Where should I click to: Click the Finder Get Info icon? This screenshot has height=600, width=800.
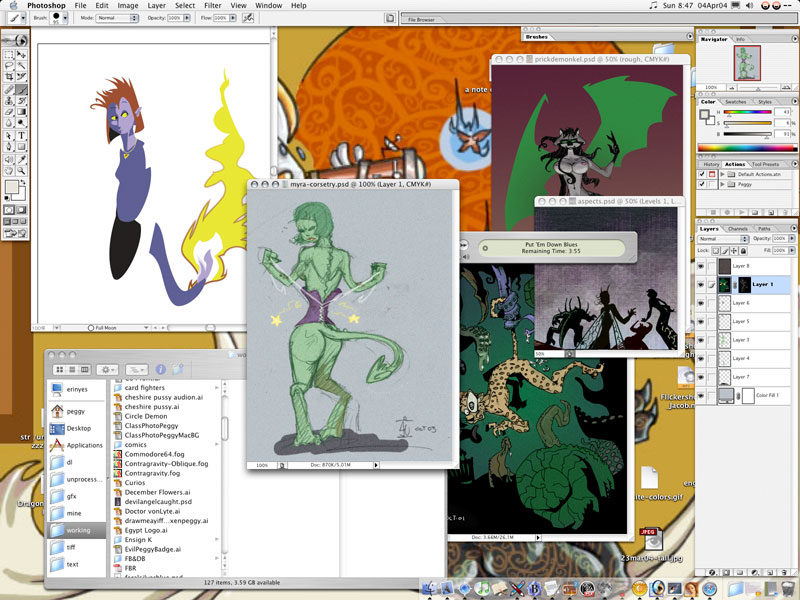point(160,369)
